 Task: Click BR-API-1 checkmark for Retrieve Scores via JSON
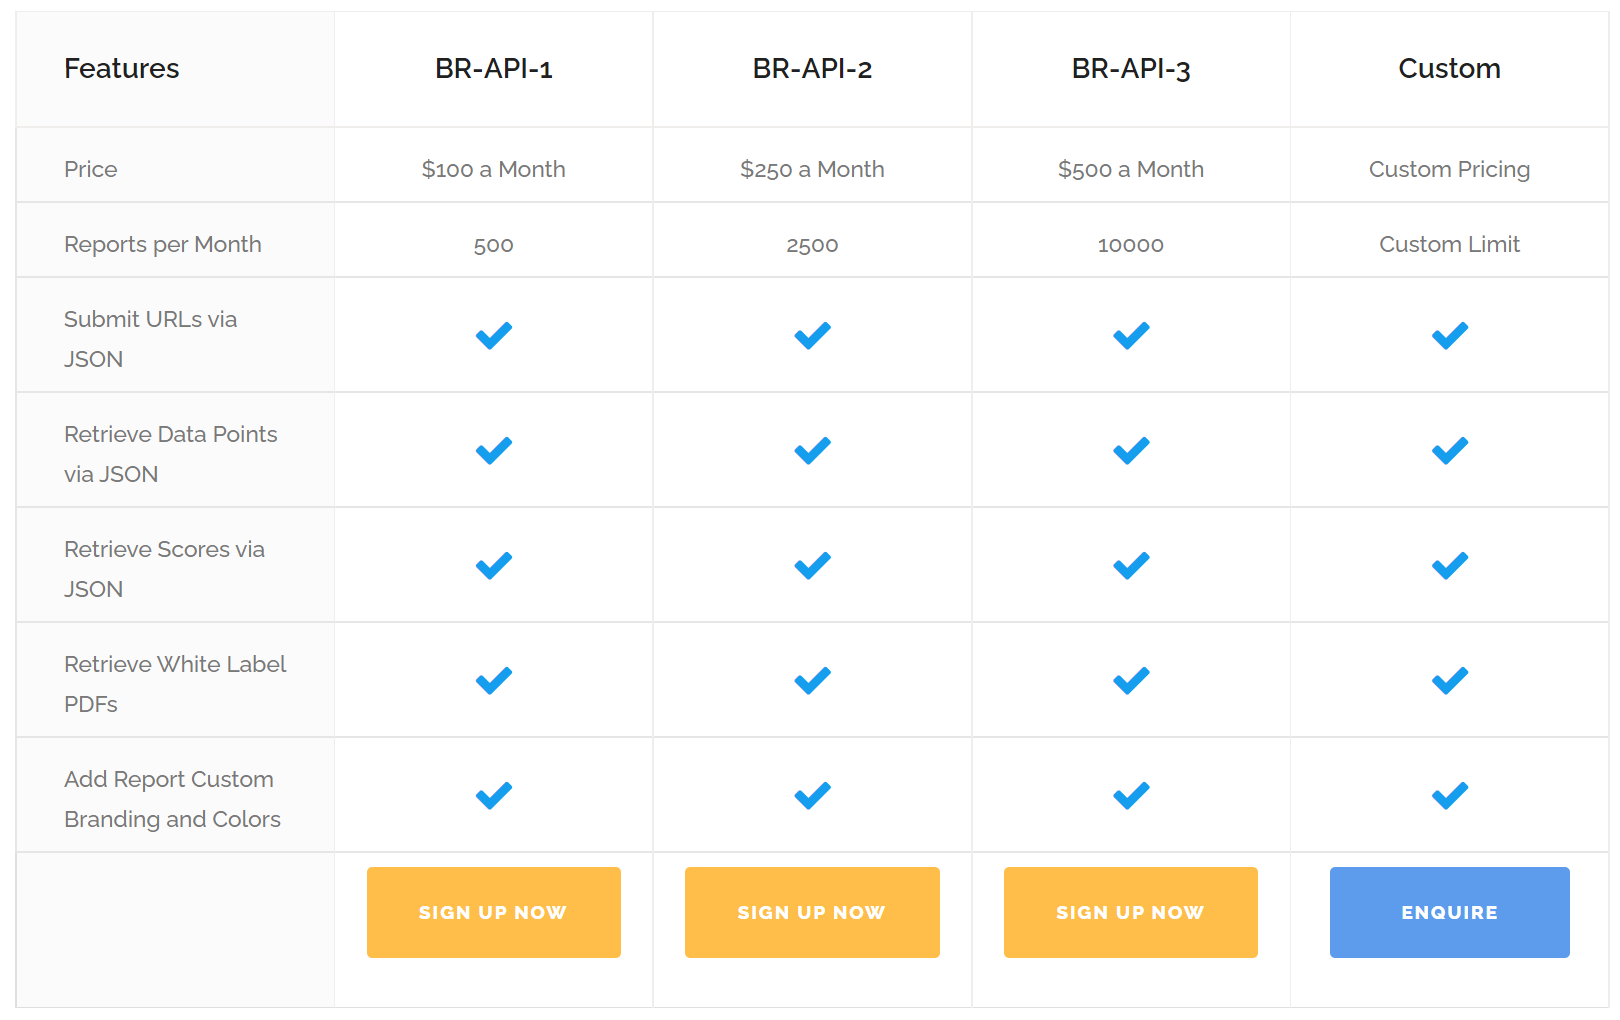493,565
